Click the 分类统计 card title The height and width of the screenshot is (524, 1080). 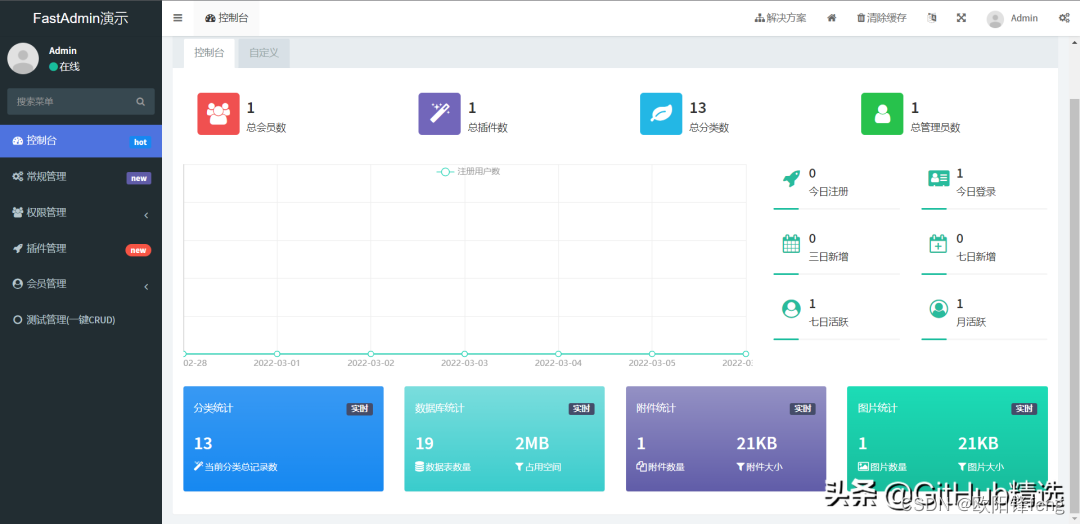tap(214, 408)
